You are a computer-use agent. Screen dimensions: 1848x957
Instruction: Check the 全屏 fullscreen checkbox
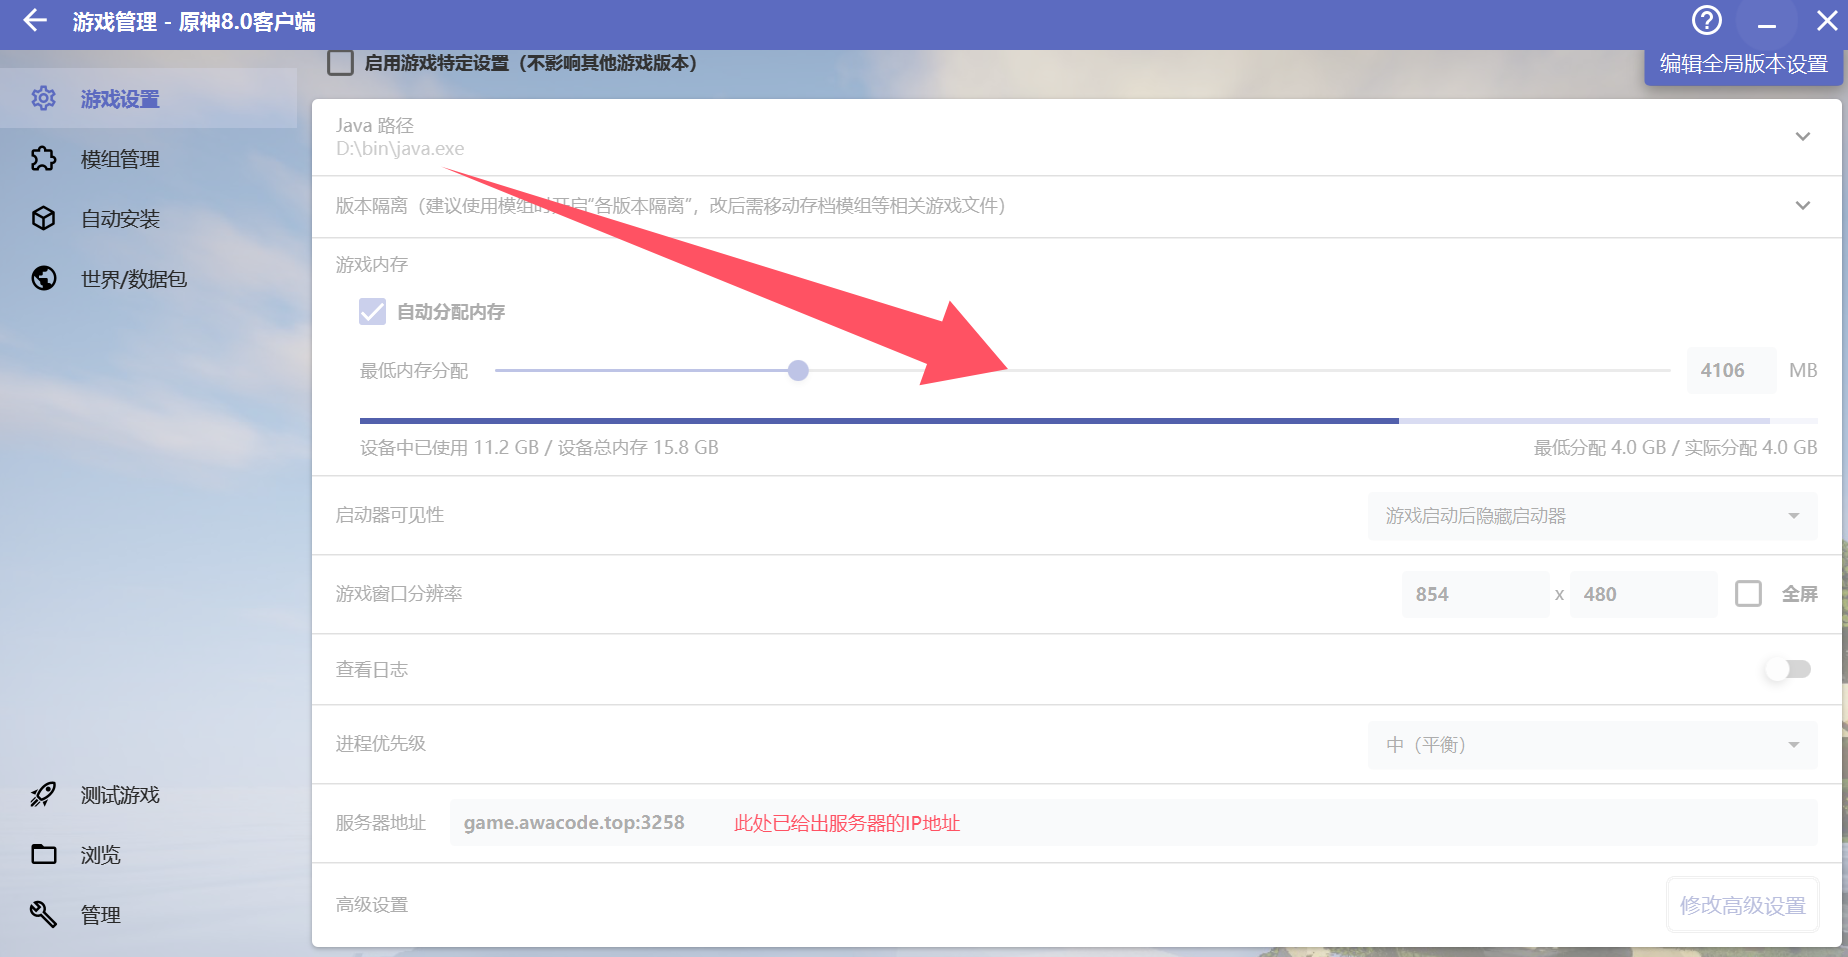[1748, 594]
